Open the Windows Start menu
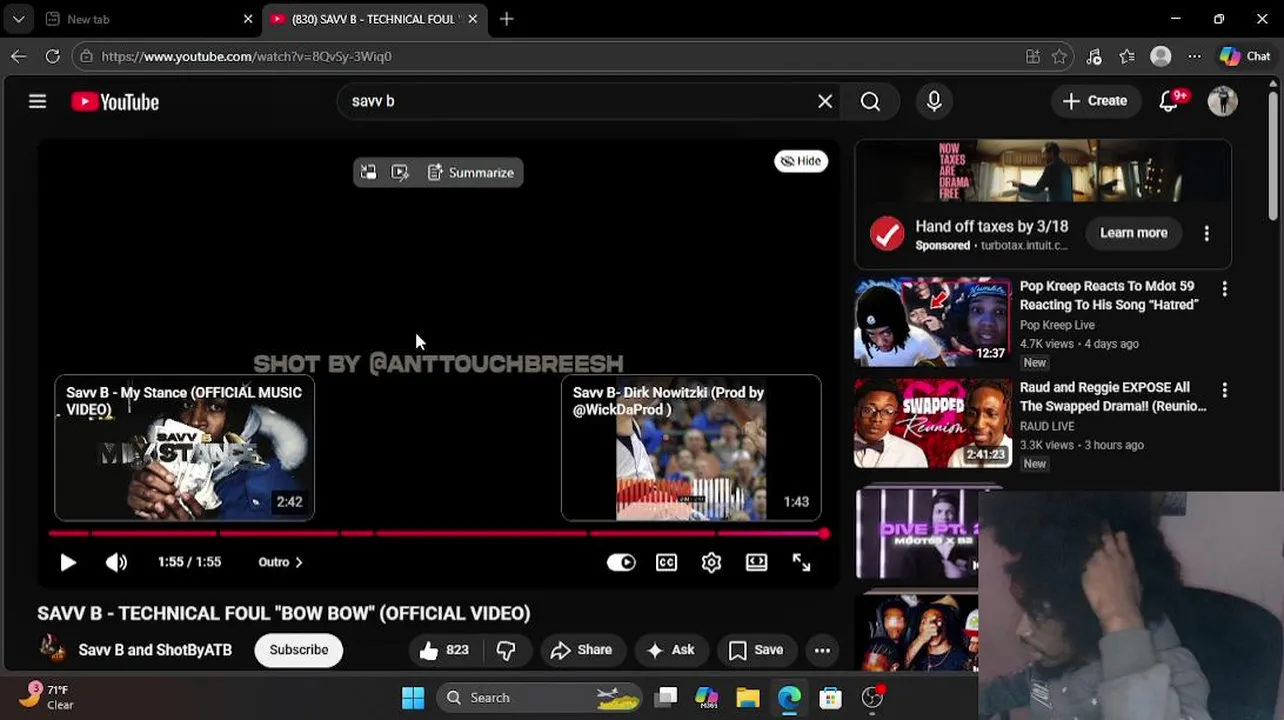The image size is (1284, 720). (x=413, y=698)
